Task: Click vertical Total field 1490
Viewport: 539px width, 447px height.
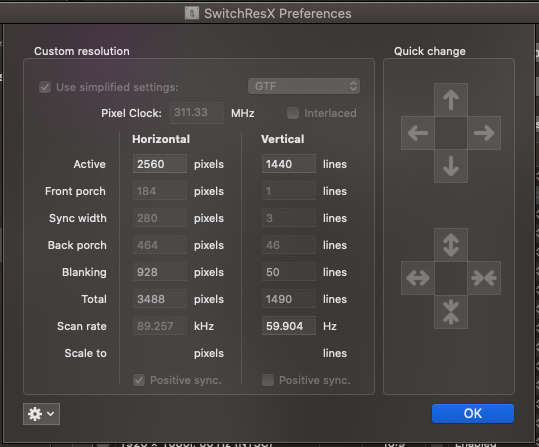Action: [x=289, y=299]
